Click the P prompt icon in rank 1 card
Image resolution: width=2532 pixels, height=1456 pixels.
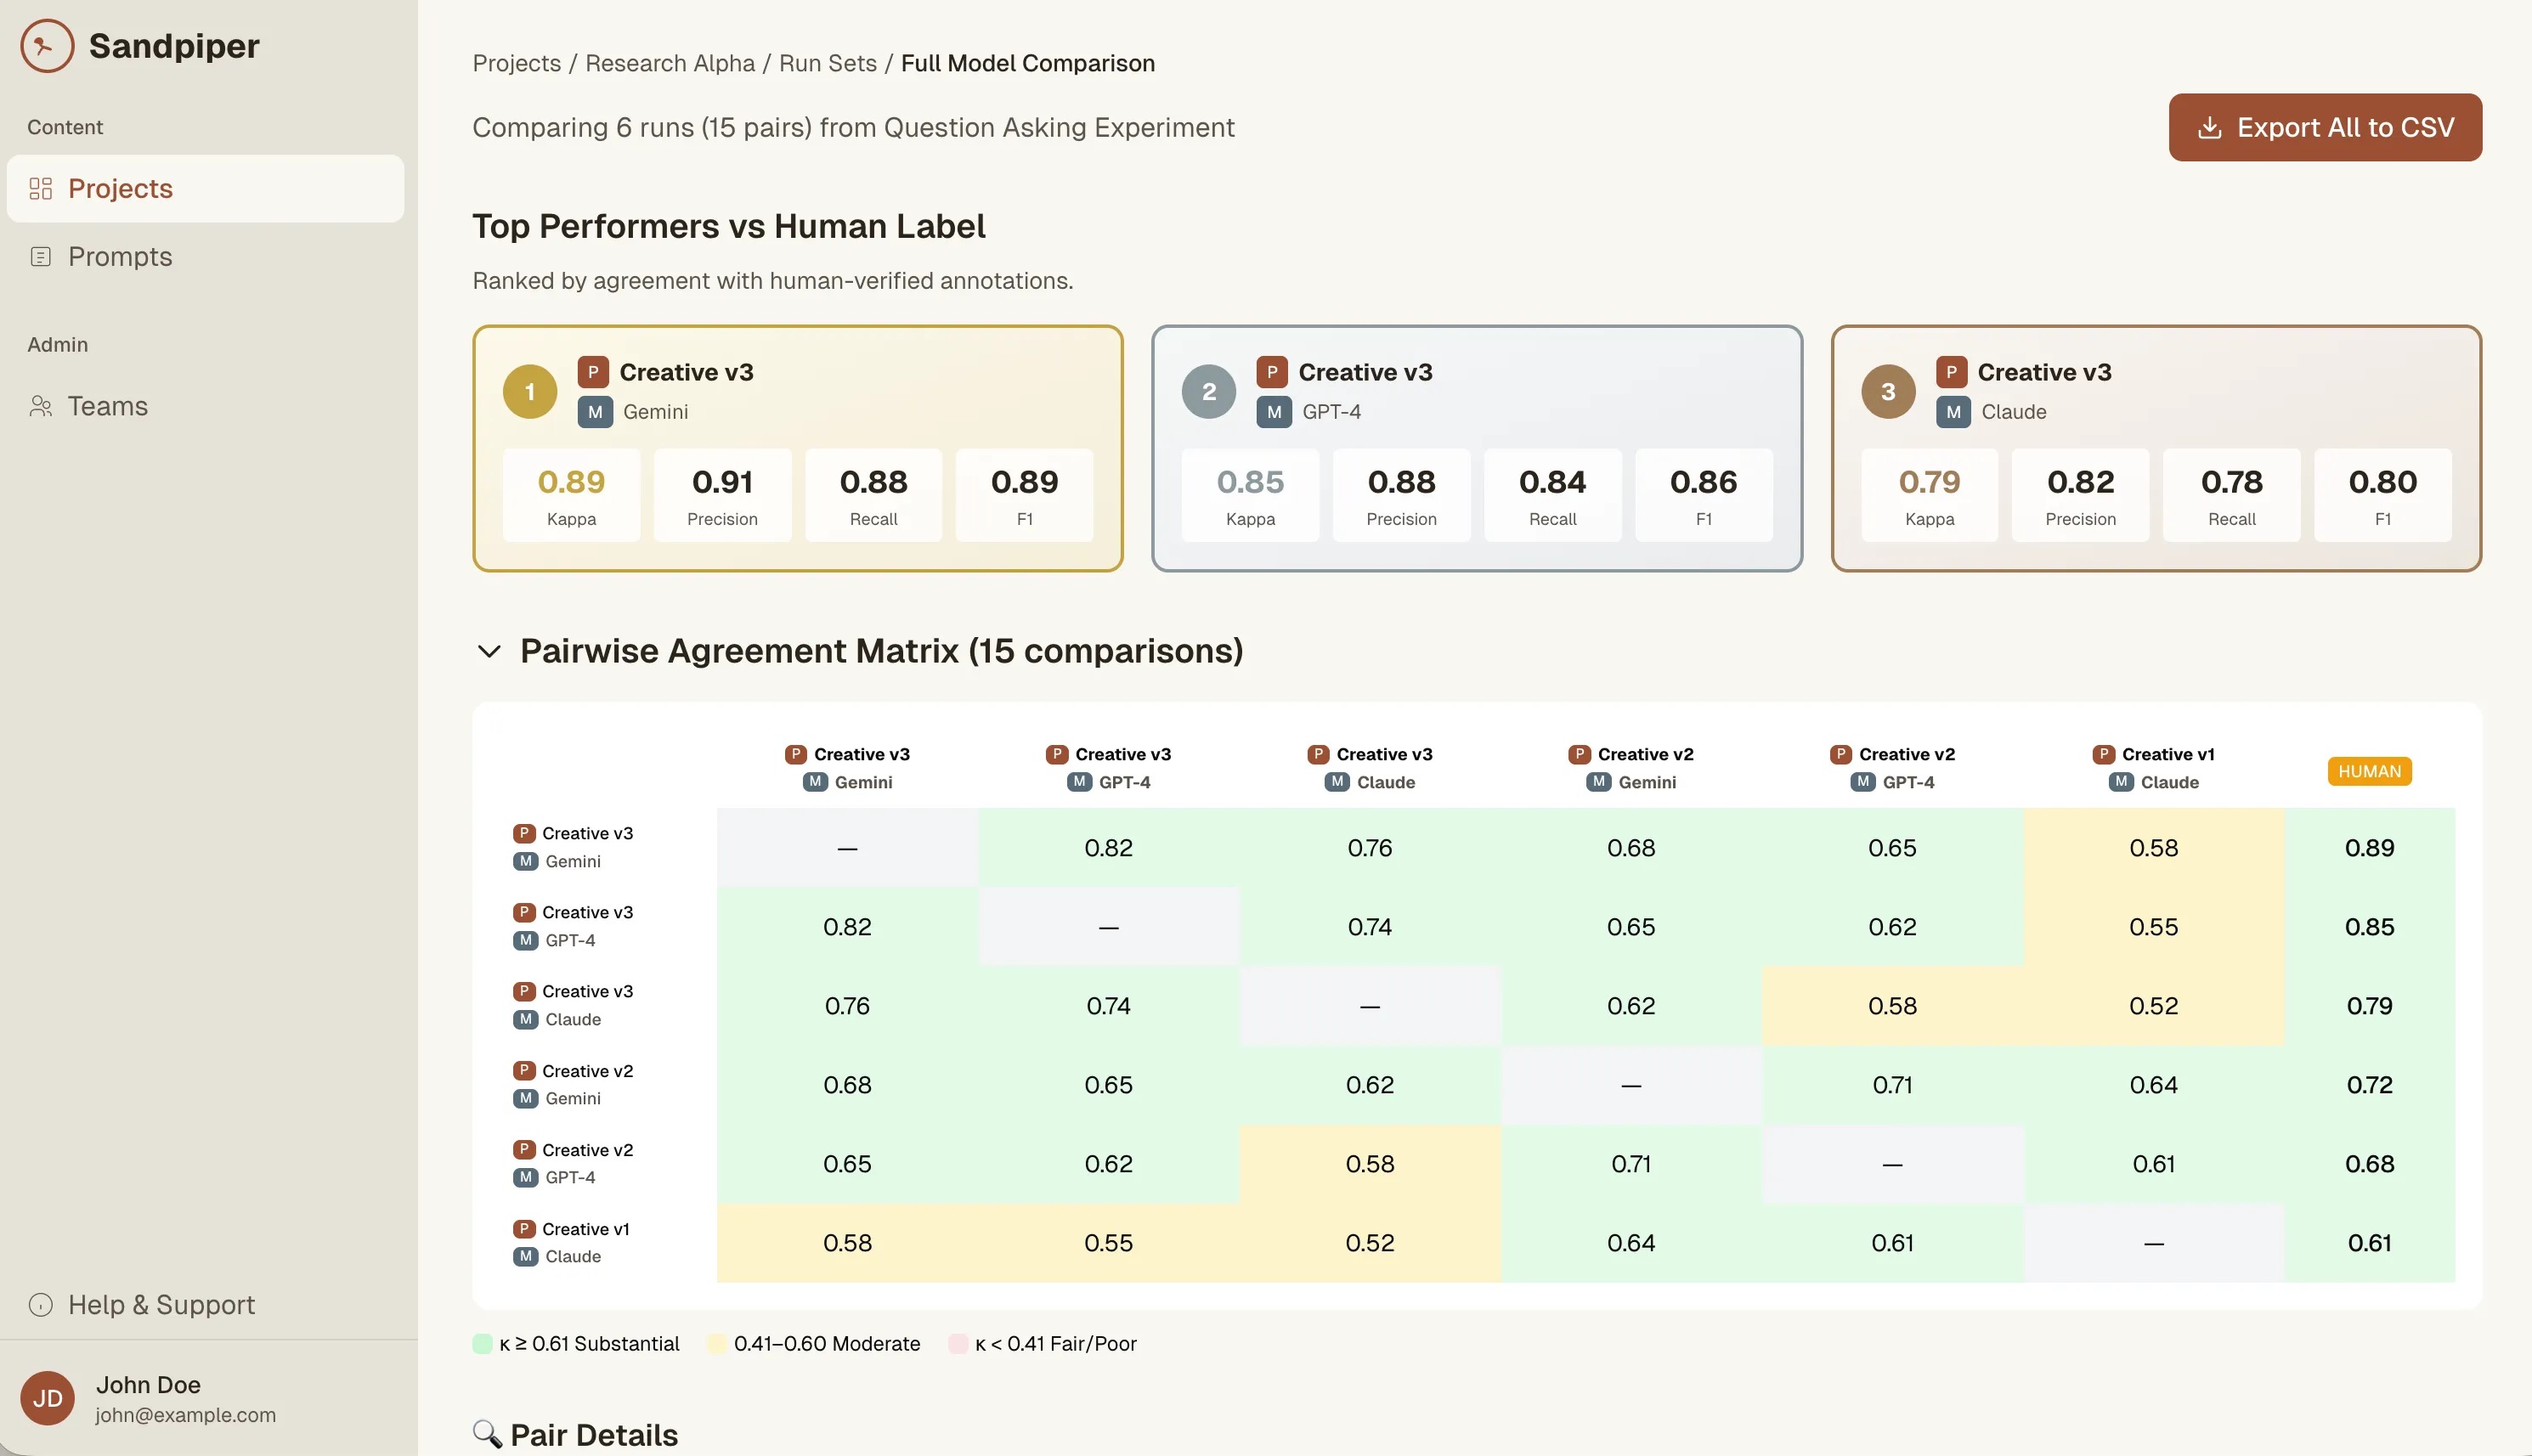coord(593,372)
